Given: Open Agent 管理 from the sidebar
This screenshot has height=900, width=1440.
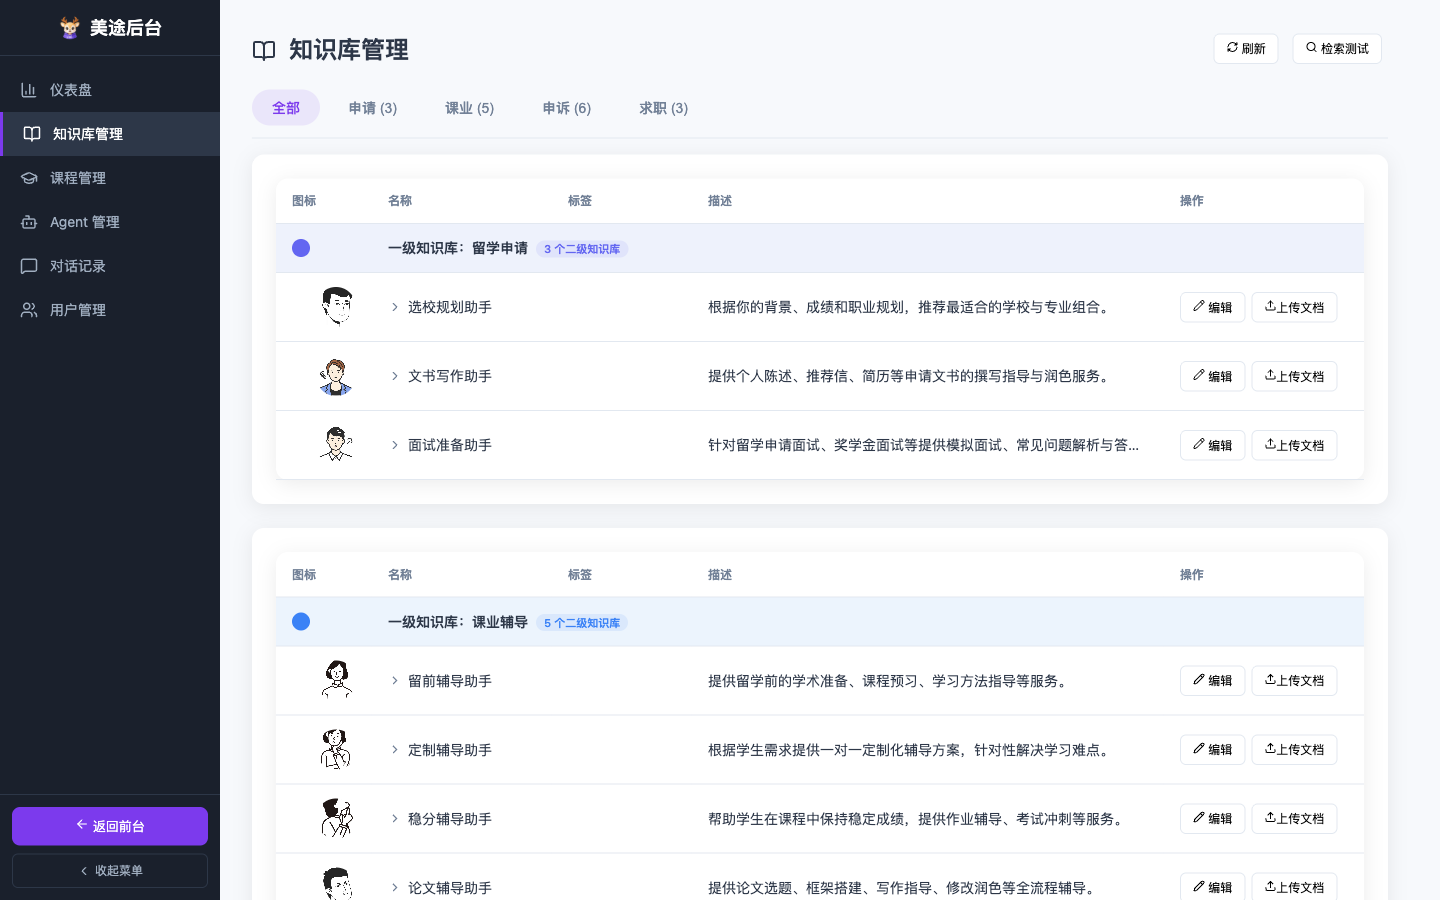Looking at the screenshot, I should coord(110,222).
